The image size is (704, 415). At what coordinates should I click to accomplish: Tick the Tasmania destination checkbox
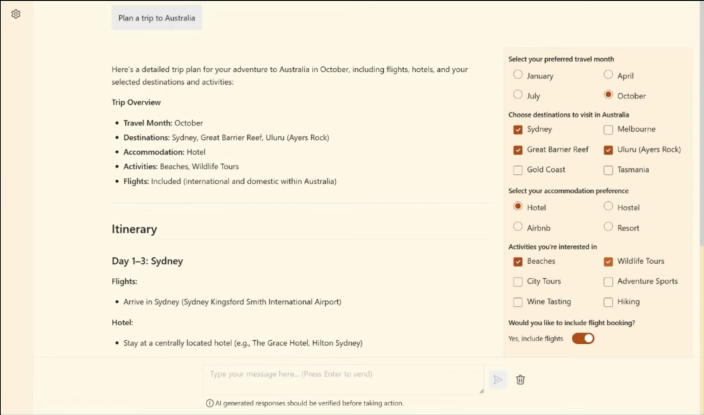(x=609, y=170)
